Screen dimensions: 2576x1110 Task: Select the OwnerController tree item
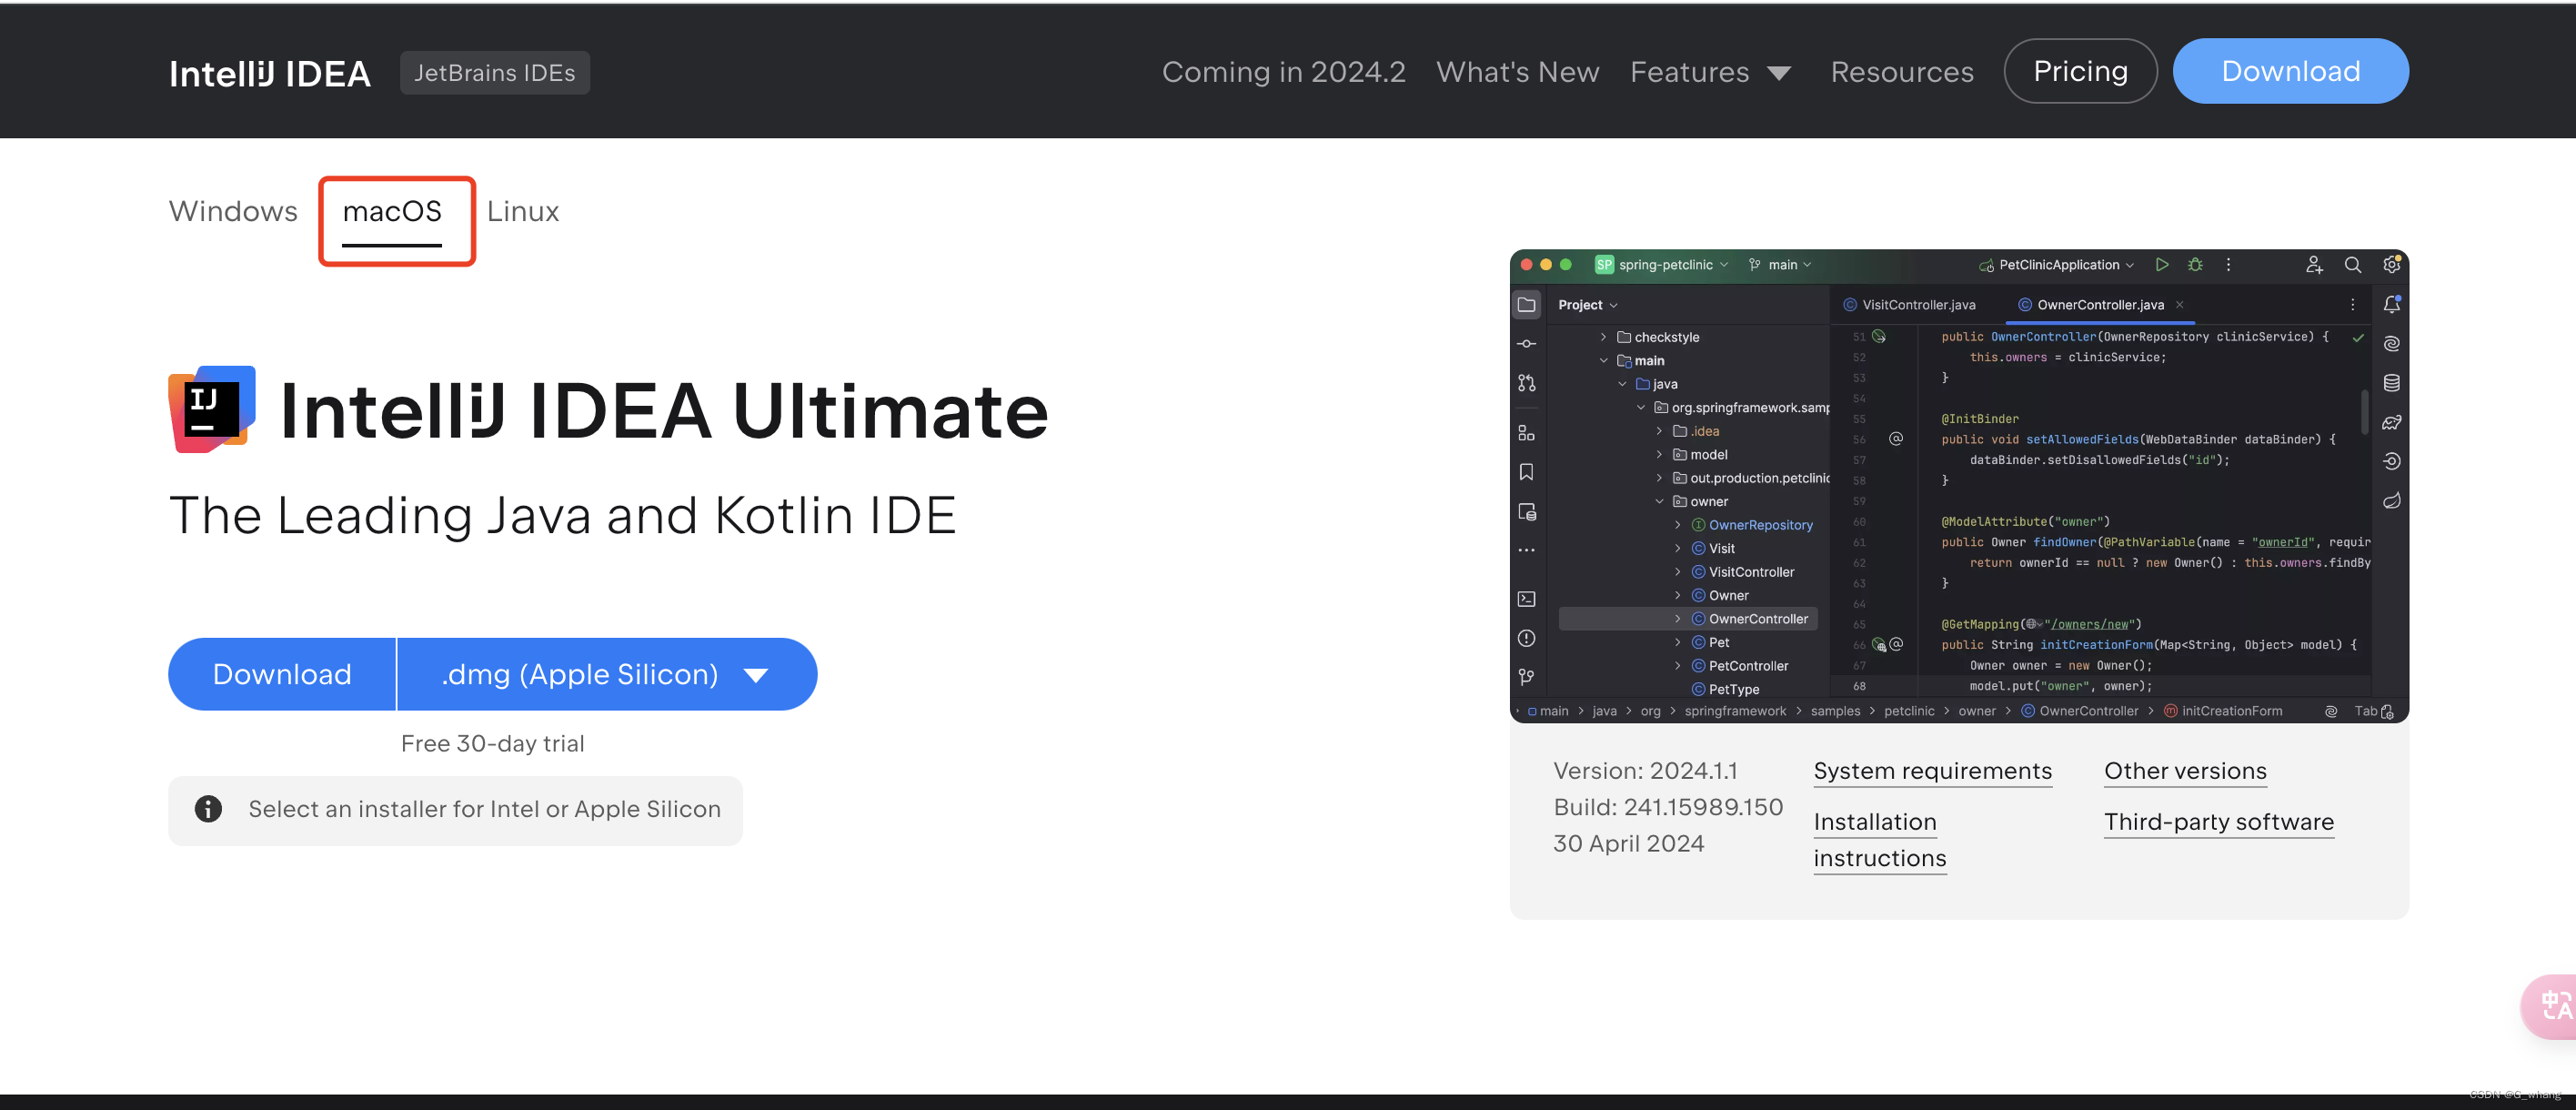click(x=1688, y=619)
